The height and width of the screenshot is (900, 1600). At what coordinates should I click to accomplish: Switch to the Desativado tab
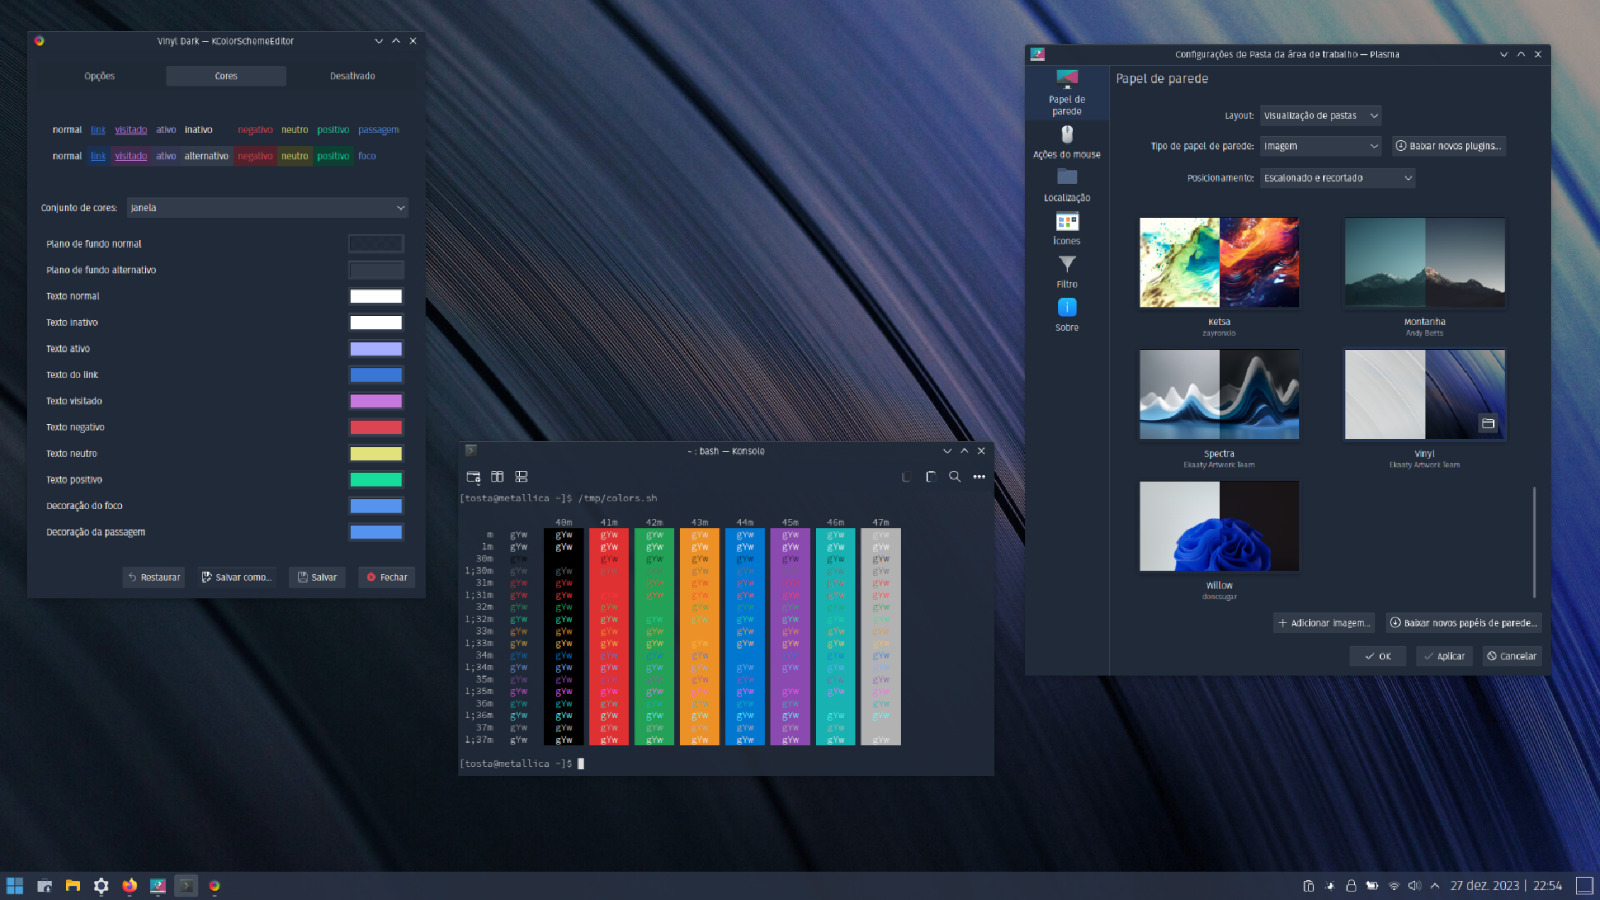click(352, 75)
